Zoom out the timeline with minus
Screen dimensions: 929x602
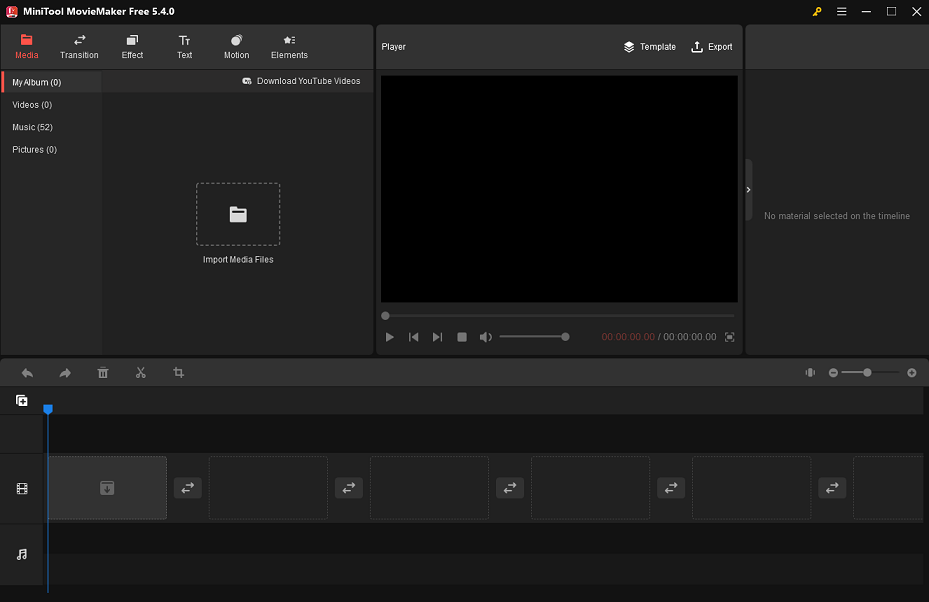[x=833, y=373]
